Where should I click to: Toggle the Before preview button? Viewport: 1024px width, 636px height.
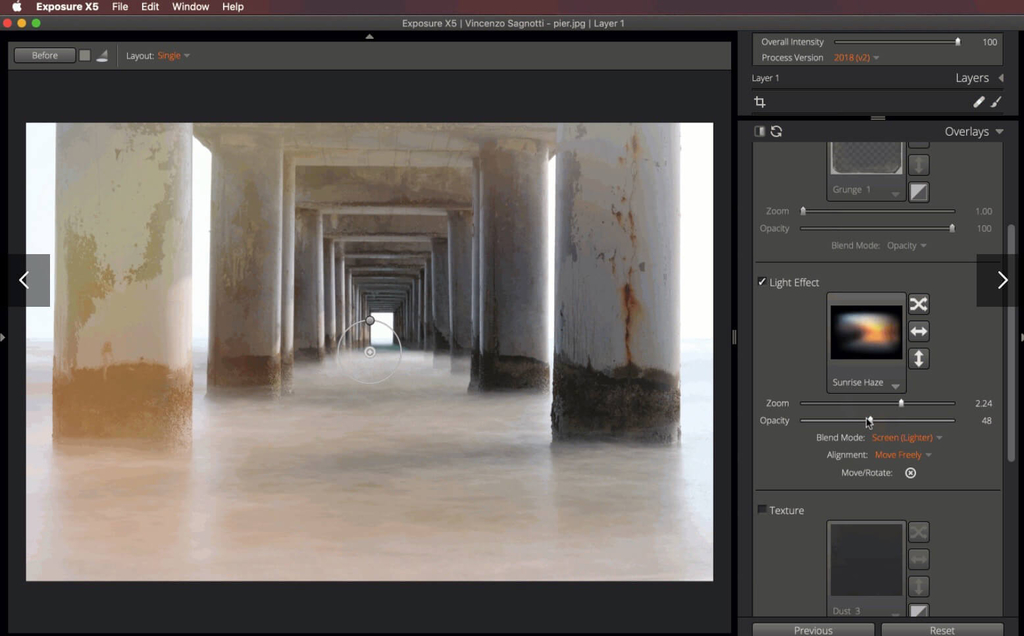[x=44, y=55]
